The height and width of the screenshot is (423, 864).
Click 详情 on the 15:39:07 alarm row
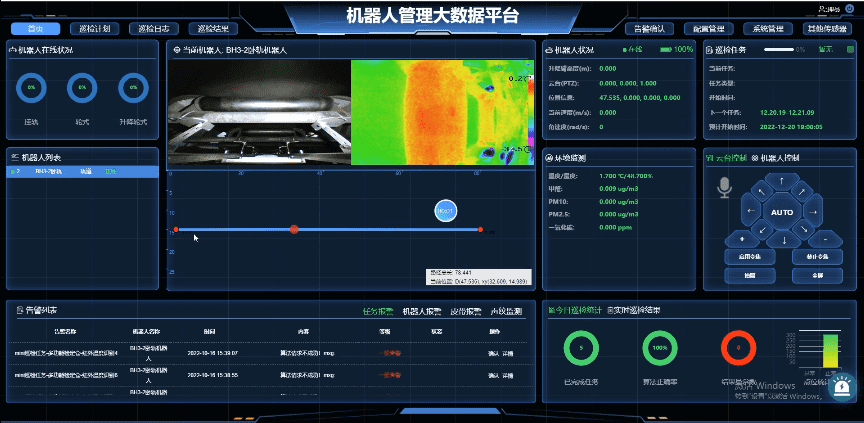(x=507, y=353)
